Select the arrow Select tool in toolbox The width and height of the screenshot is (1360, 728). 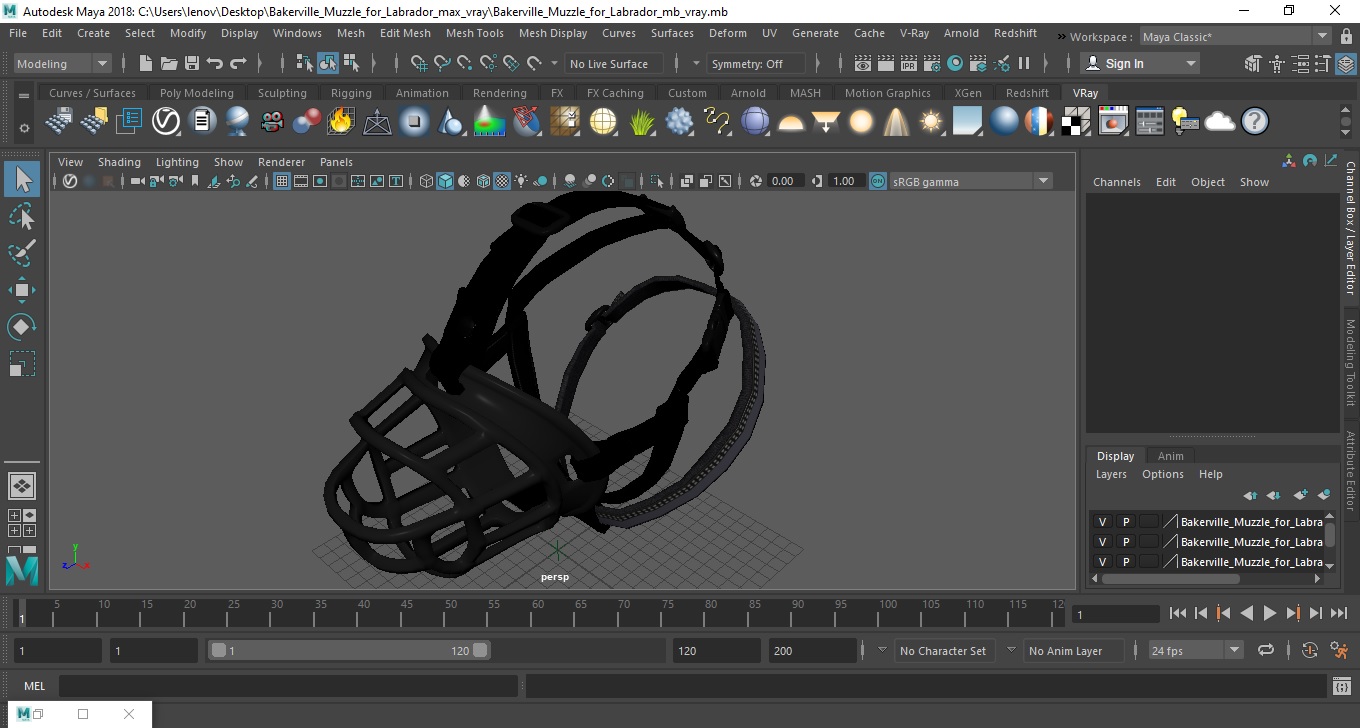(22, 180)
